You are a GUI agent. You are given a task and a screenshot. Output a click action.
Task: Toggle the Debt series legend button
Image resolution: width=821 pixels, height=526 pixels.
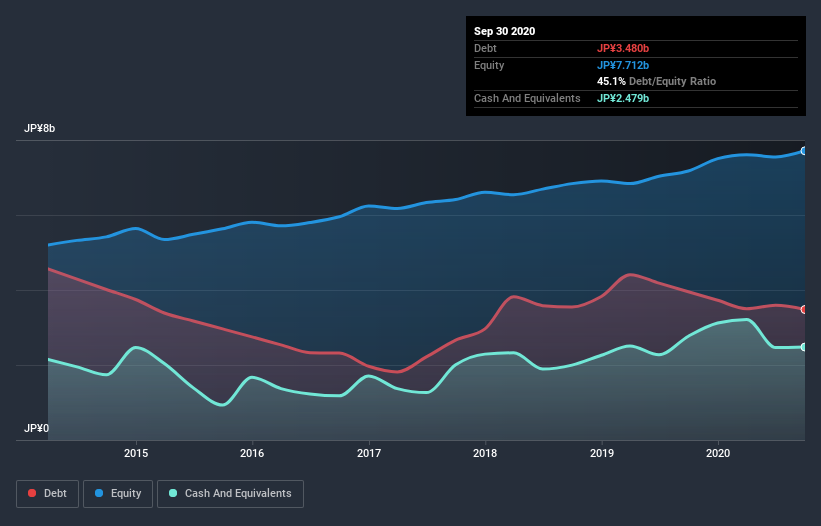[x=47, y=494]
